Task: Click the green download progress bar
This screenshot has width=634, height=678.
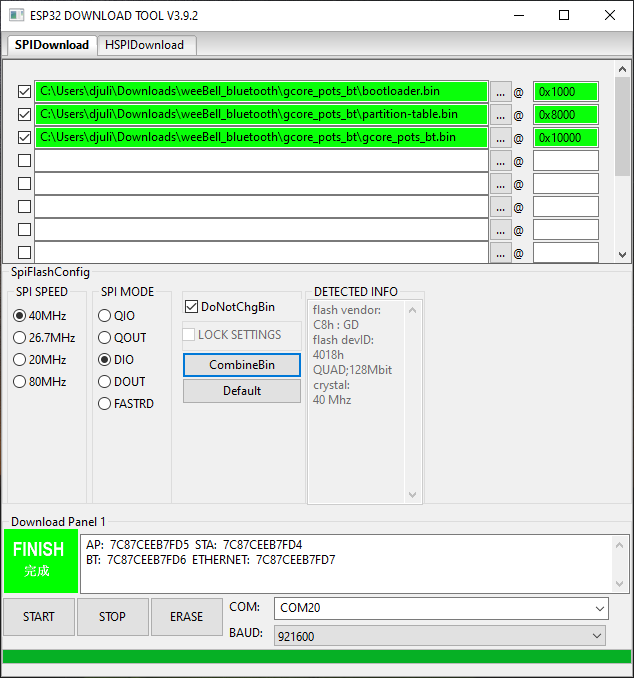Action: 317,656
